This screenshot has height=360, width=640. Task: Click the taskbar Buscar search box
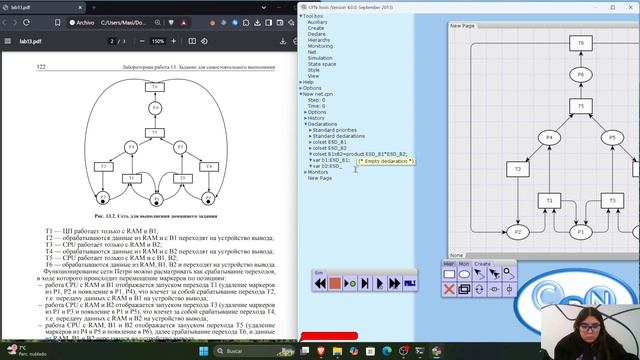[254, 351]
